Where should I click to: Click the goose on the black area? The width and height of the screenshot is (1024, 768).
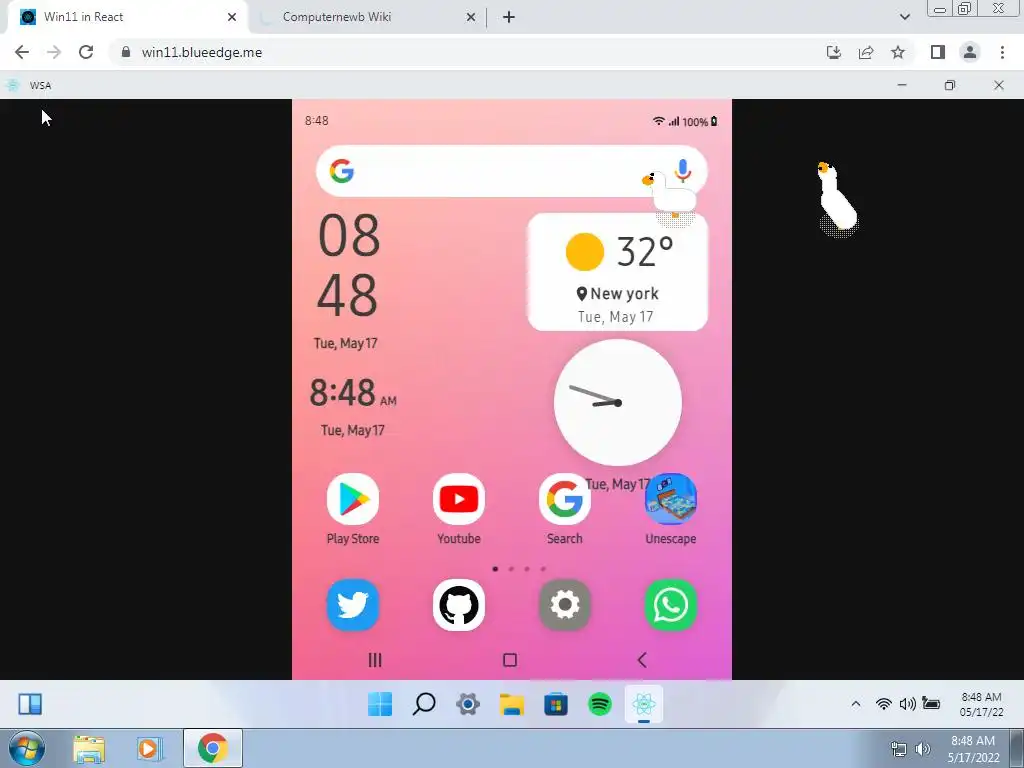[x=837, y=198]
